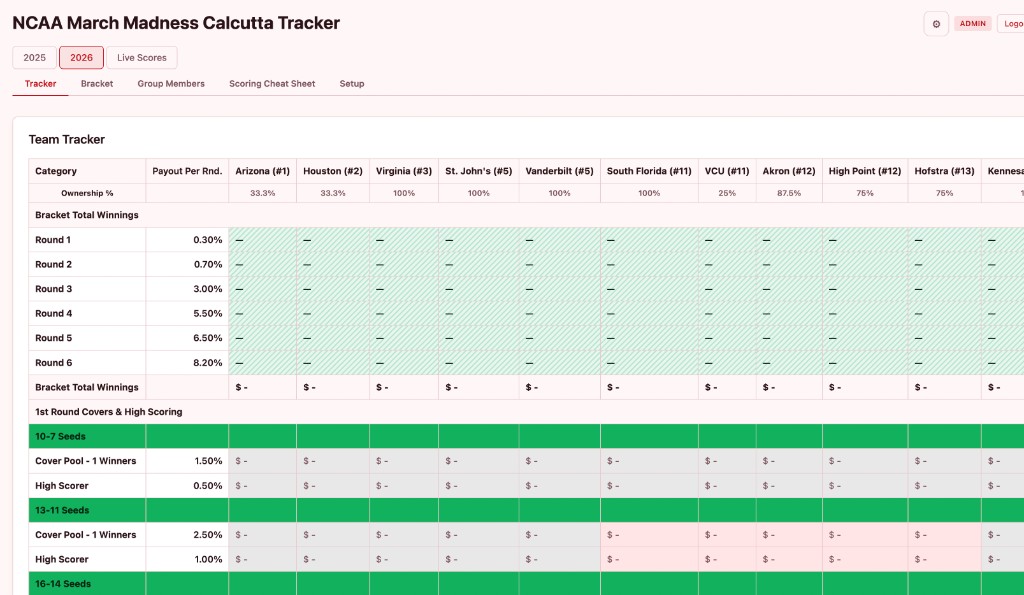1024x595 pixels.
Task: Open the Live Scores view
Action: click(141, 57)
